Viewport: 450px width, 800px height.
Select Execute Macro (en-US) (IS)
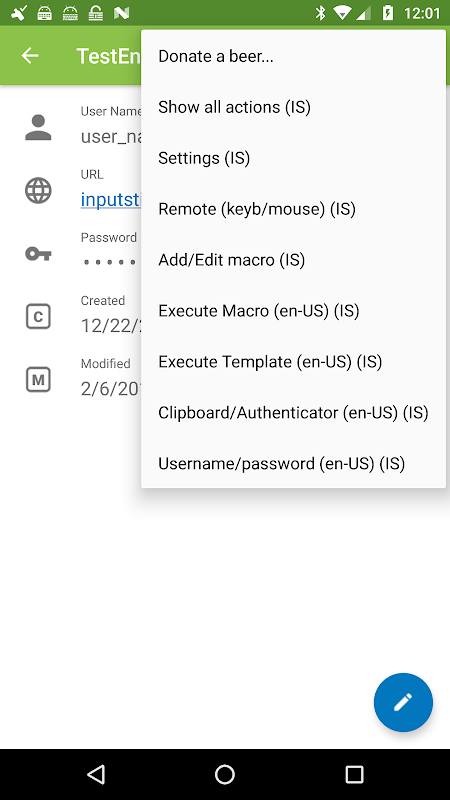(x=293, y=311)
